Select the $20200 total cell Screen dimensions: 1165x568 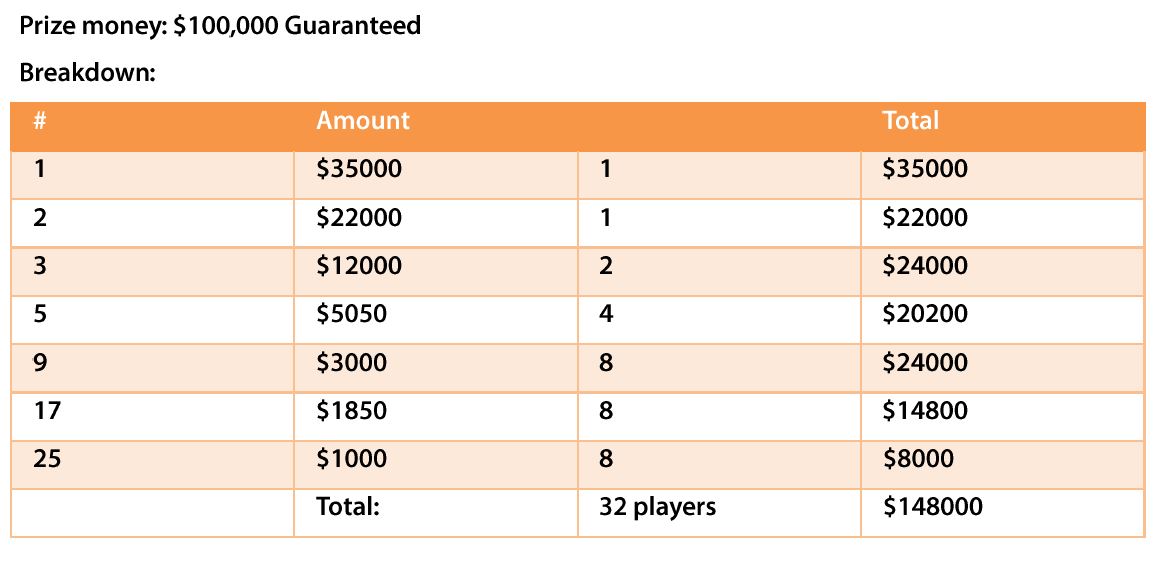pyautogui.click(x=925, y=314)
